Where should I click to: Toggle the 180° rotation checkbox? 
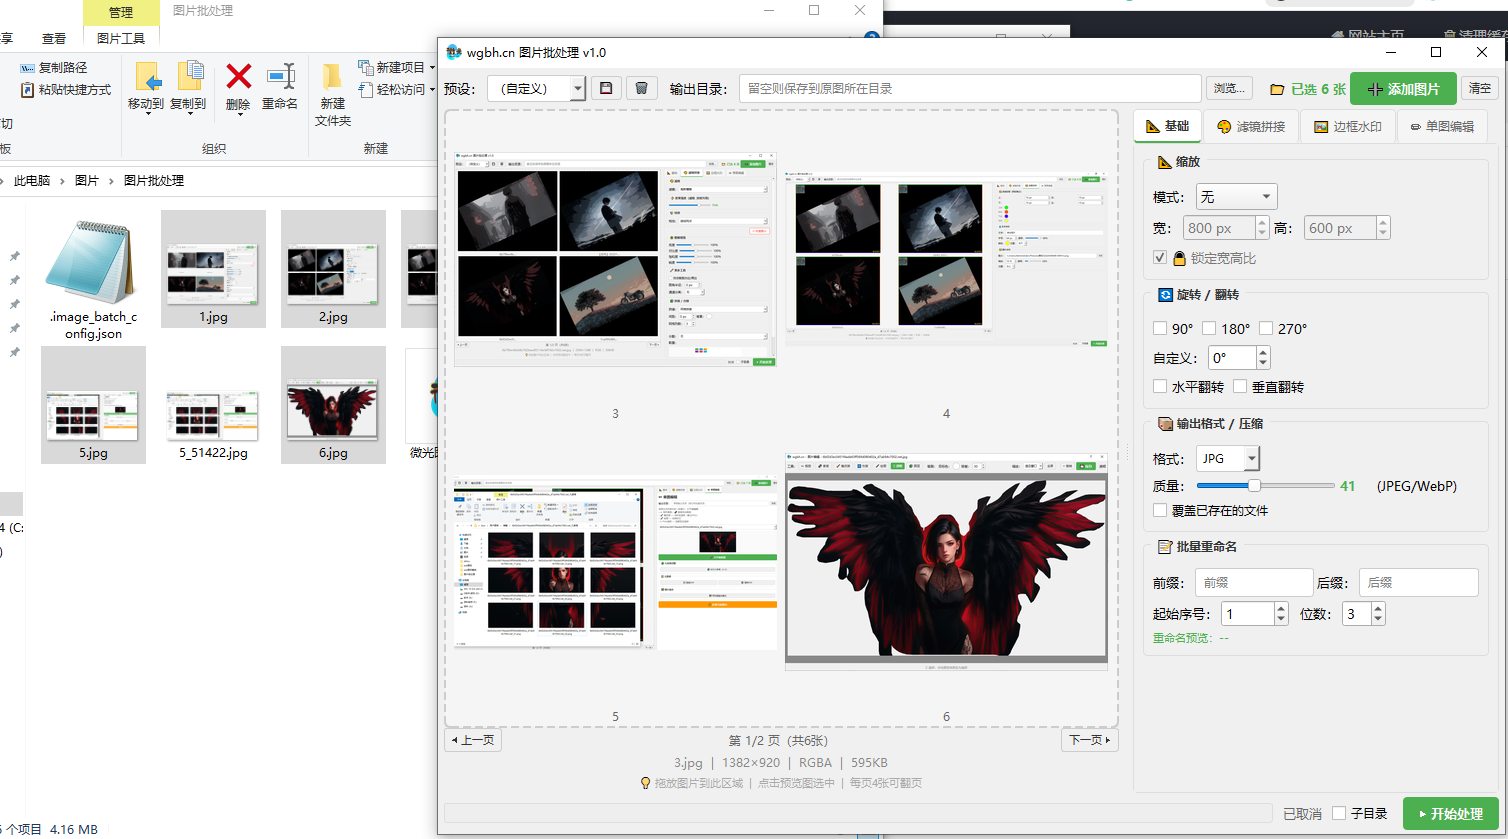tap(1209, 328)
